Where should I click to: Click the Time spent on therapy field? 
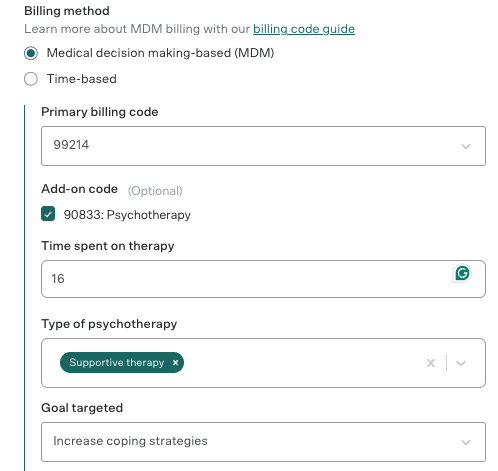click(x=263, y=279)
